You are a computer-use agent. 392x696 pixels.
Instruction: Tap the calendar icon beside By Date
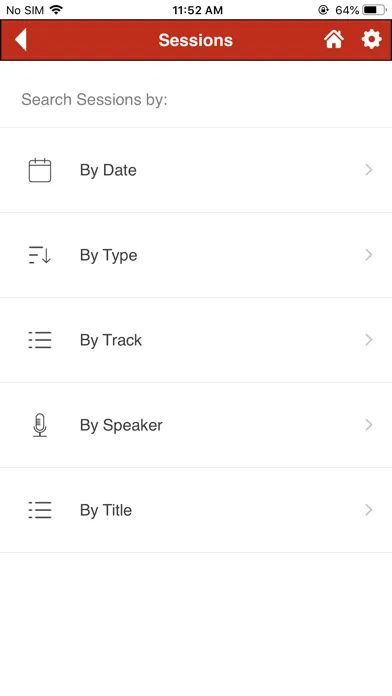(40, 170)
